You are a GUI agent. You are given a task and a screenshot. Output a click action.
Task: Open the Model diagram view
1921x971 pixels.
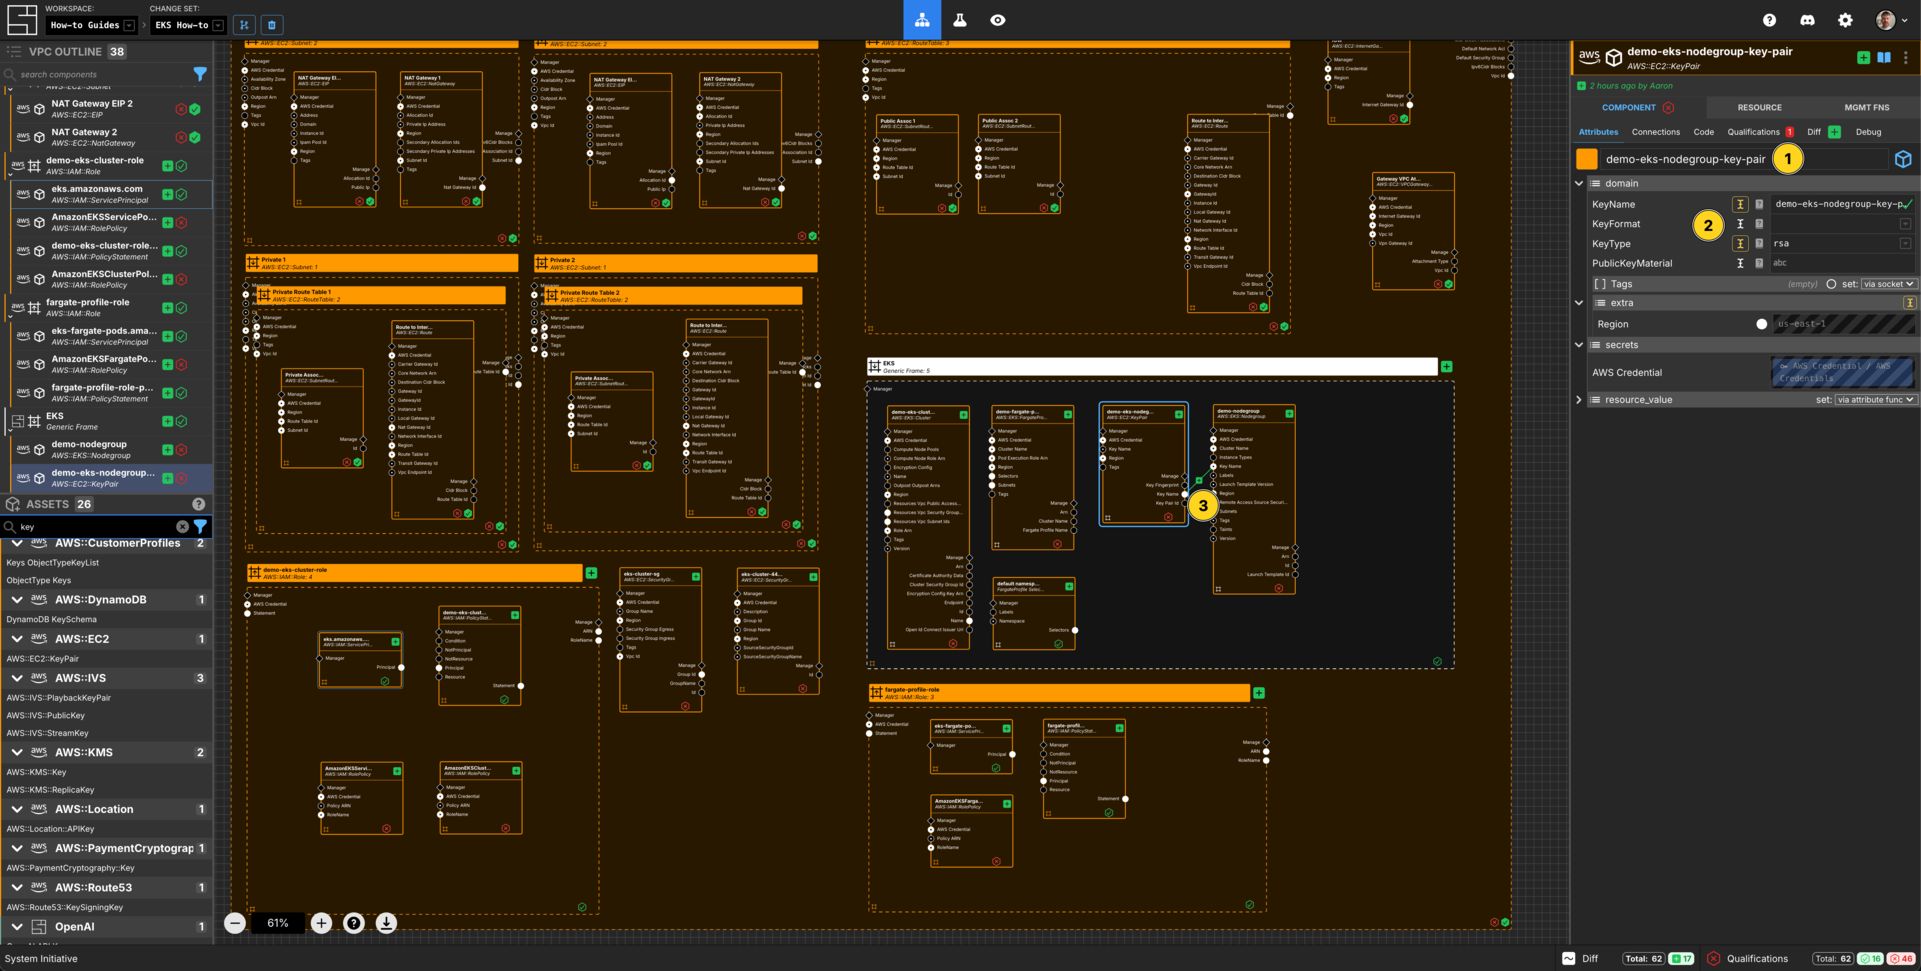click(922, 20)
